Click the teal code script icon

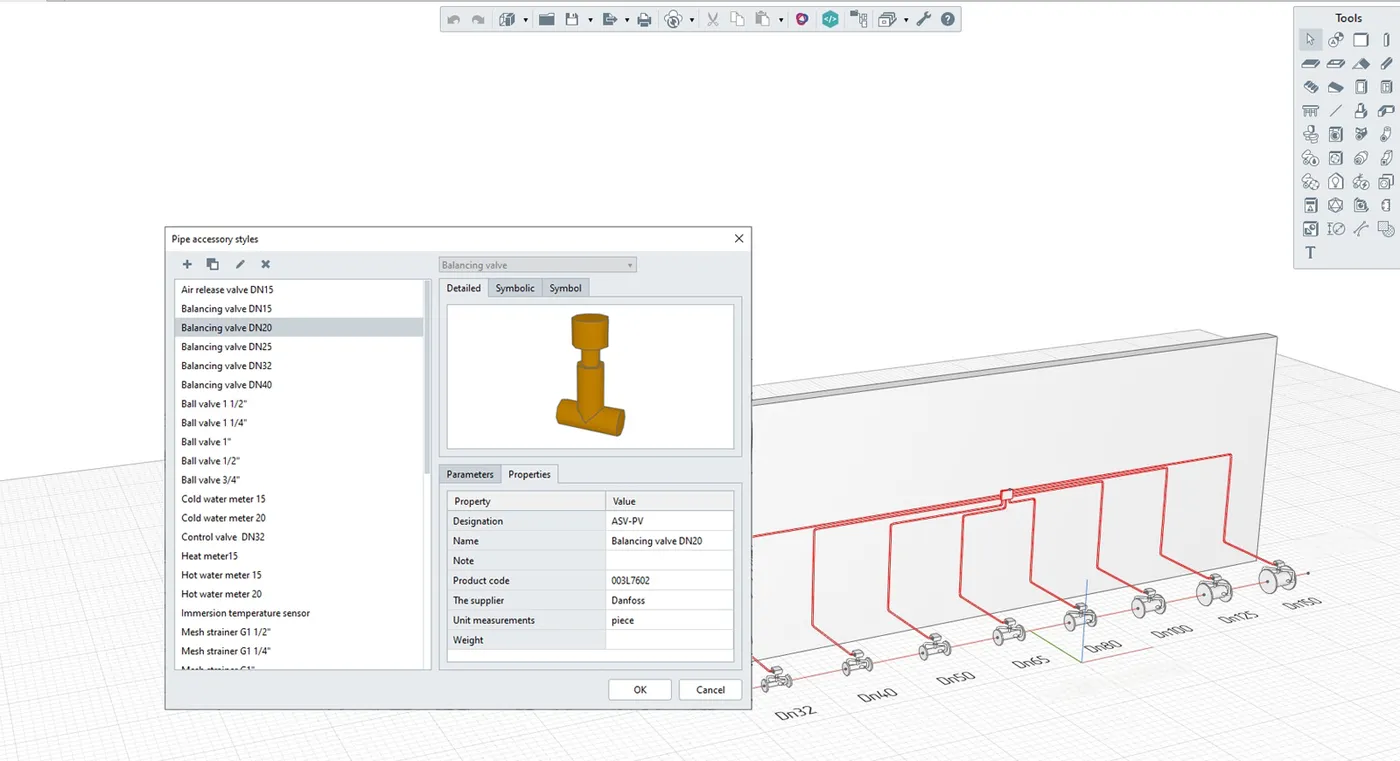[x=830, y=19]
